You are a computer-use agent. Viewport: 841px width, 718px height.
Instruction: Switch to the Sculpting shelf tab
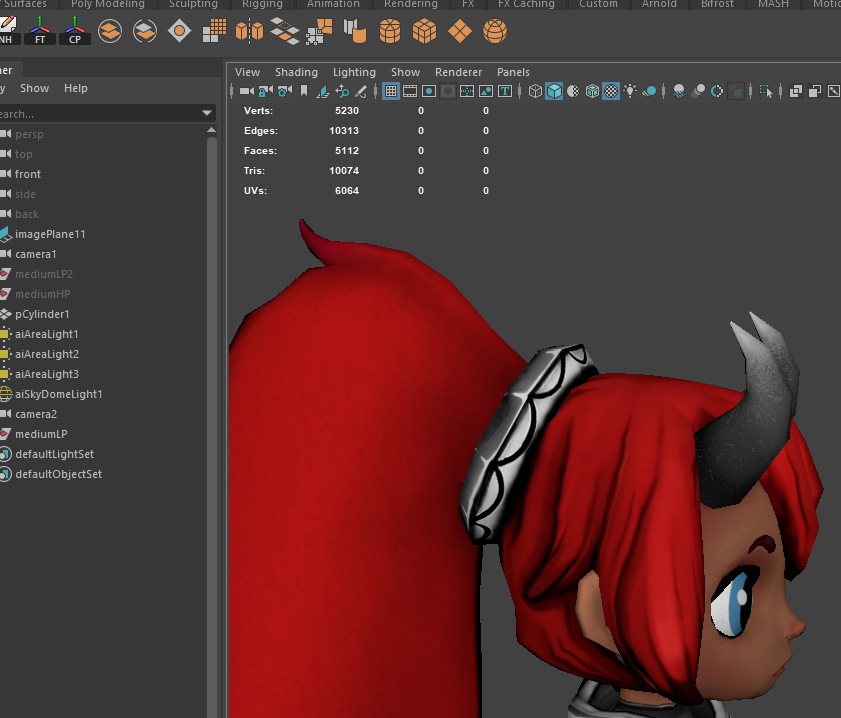pos(193,5)
